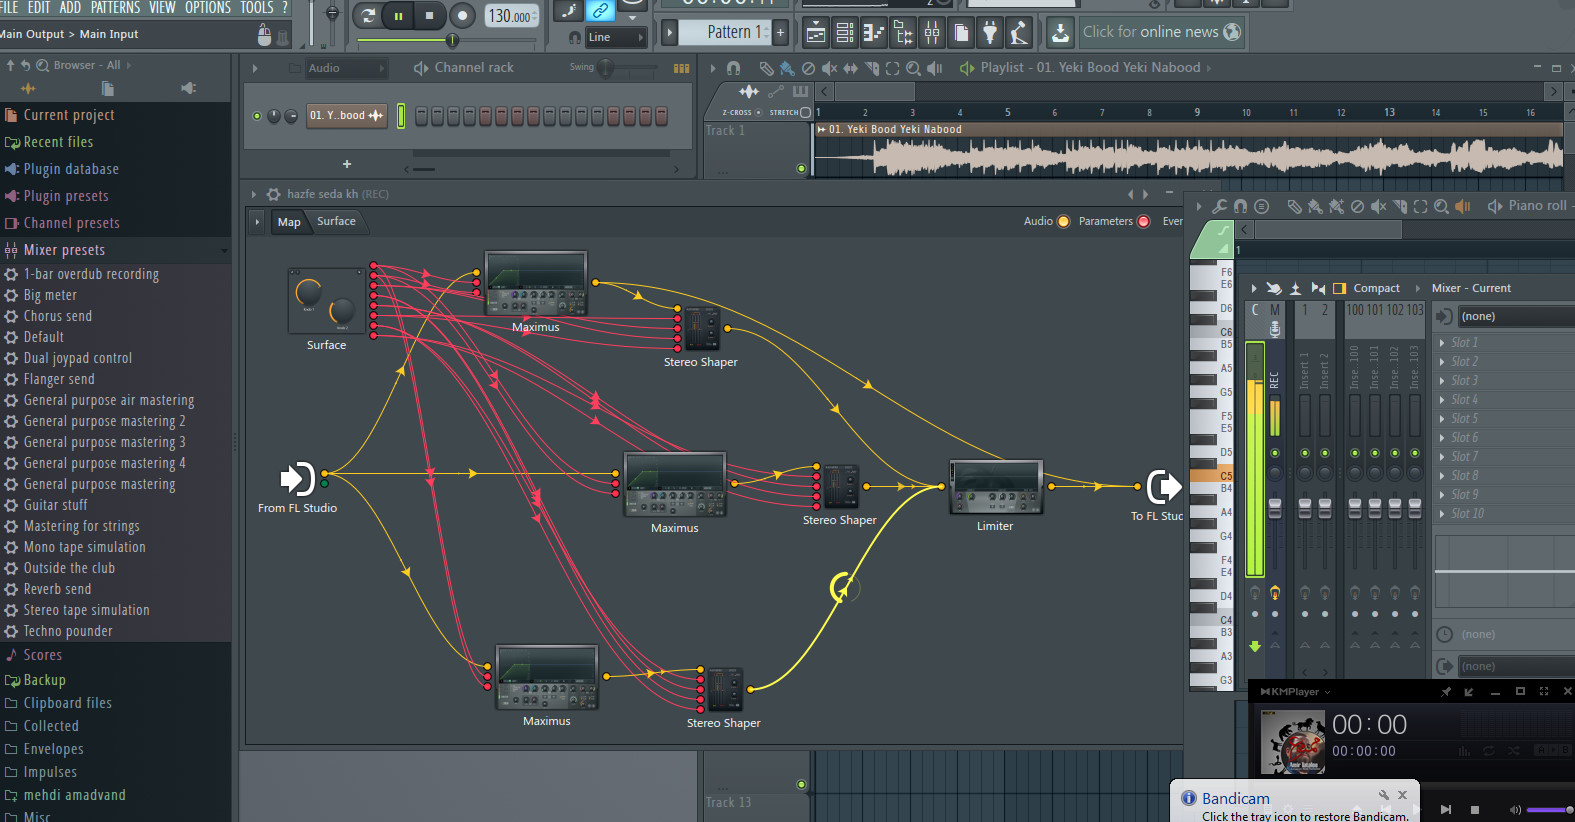Screen dimensions: 1575x822
Task: Click the audio clip waveform focus icon
Action: point(748,91)
